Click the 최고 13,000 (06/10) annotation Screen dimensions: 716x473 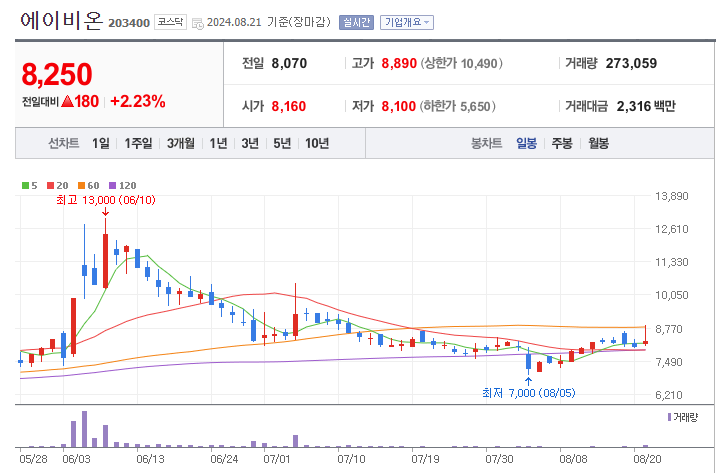coord(105,200)
